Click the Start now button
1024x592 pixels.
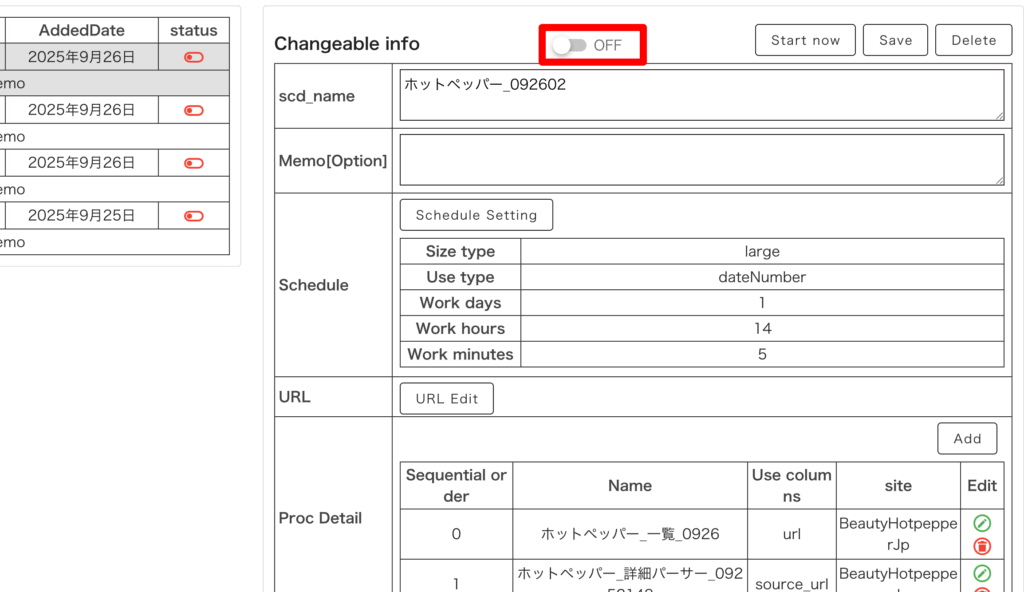click(x=805, y=40)
